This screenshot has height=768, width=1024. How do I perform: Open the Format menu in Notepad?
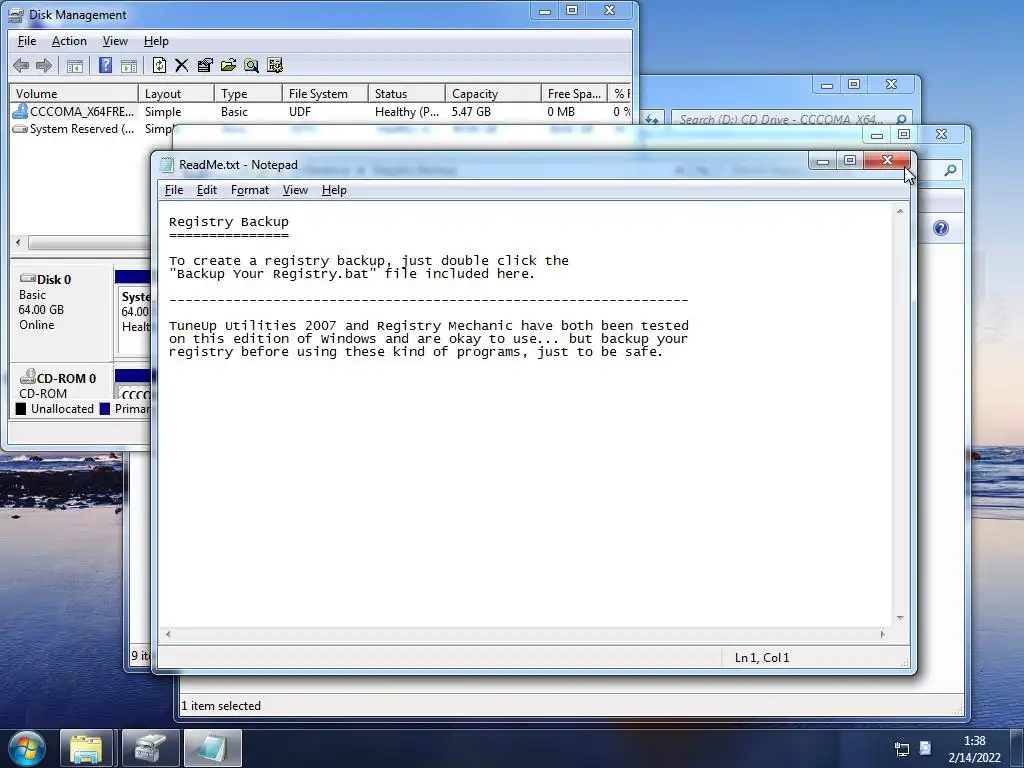tap(249, 190)
